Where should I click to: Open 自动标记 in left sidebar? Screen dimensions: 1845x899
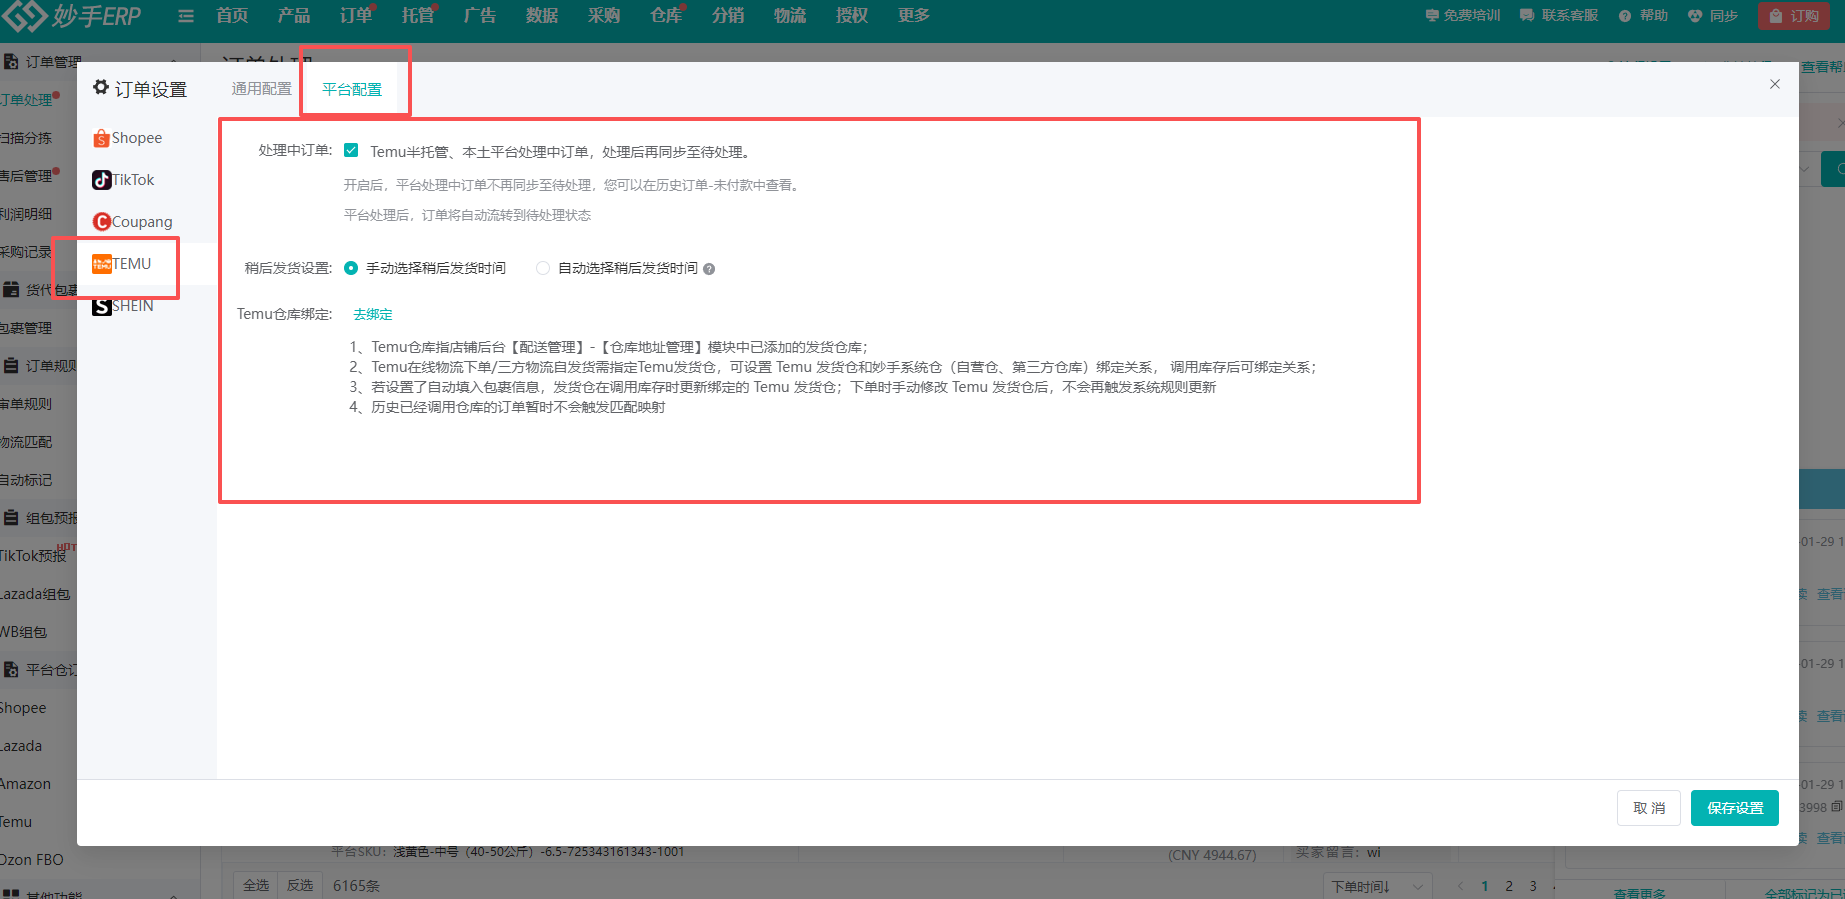click(x=26, y=480)
